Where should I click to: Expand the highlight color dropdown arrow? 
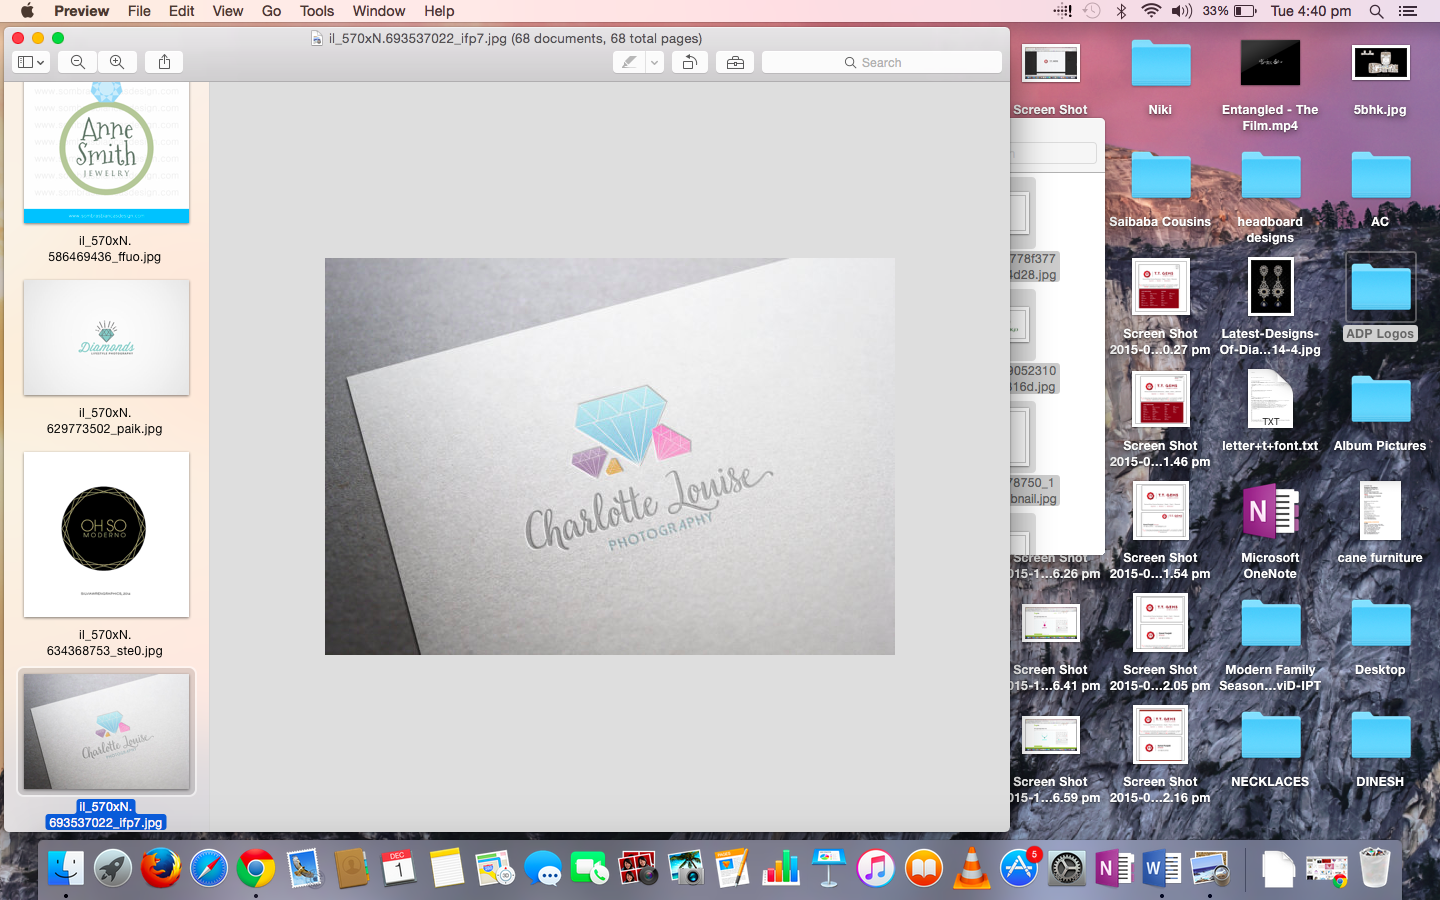654,62
